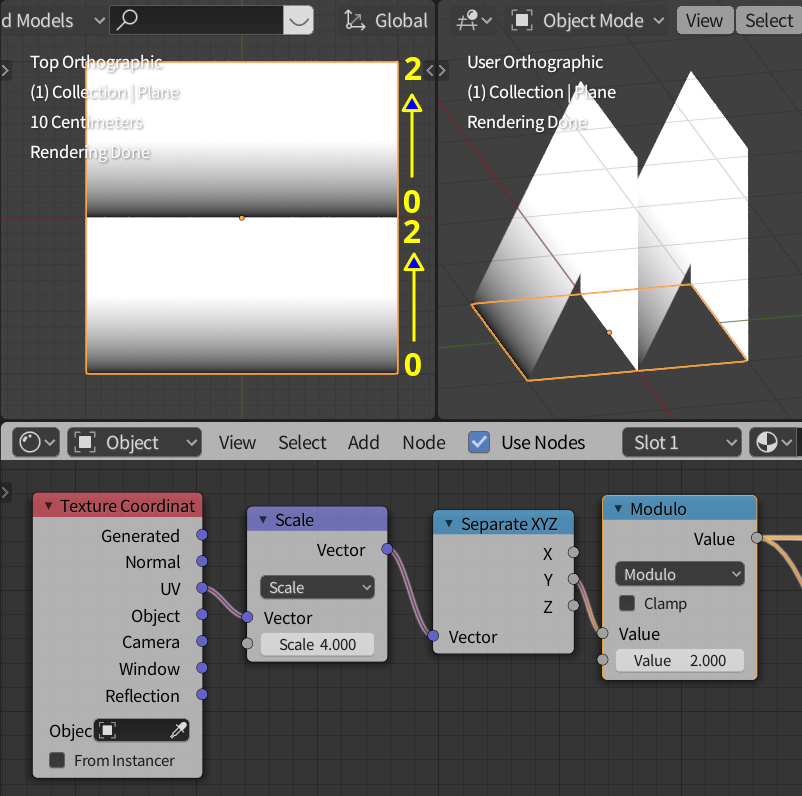Click the Modulo first Value input socket
802x796 pixels.
pos(603,633)
